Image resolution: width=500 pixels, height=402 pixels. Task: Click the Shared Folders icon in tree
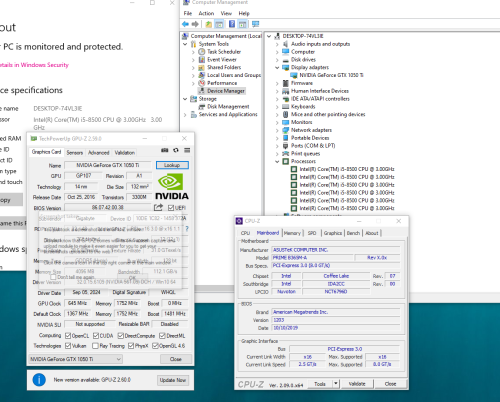[202, 67]
